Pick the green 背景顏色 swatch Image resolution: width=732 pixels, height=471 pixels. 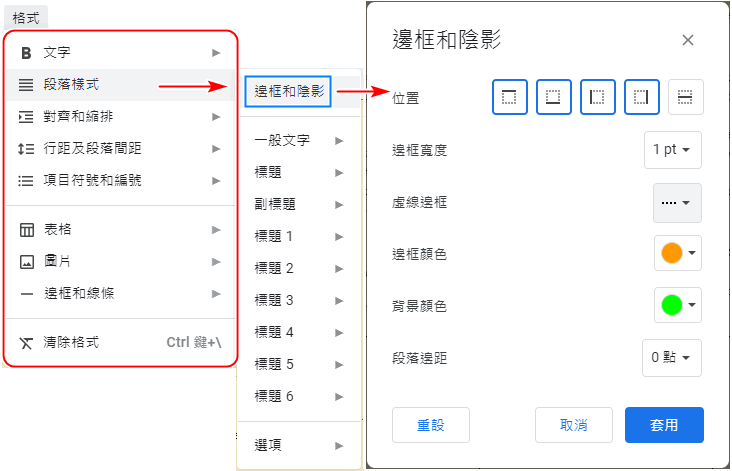tap(672, 305)
